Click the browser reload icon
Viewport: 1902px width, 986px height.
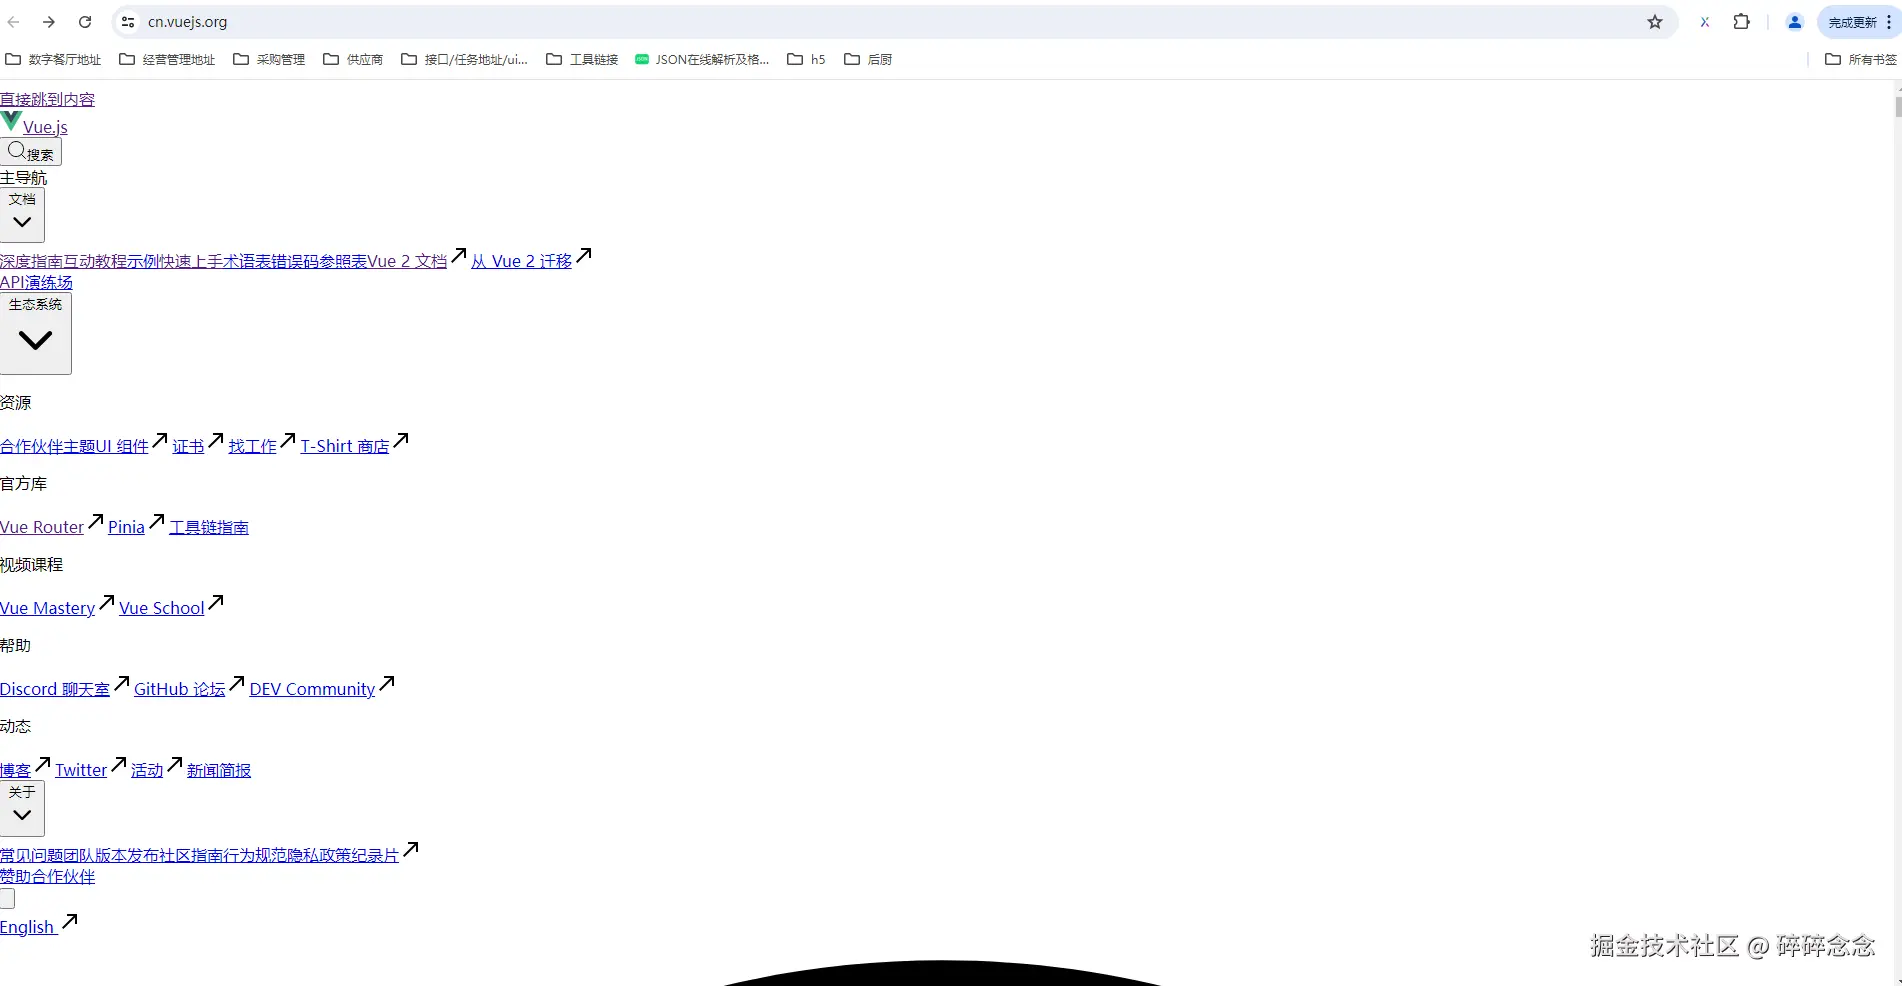click(x=85, y=22)
